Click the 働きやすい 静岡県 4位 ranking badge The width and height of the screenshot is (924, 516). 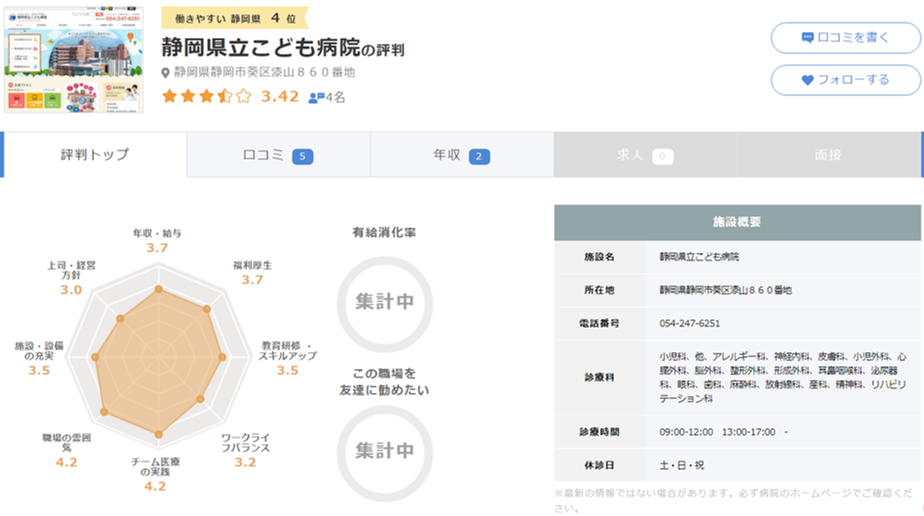pos(235,18)
